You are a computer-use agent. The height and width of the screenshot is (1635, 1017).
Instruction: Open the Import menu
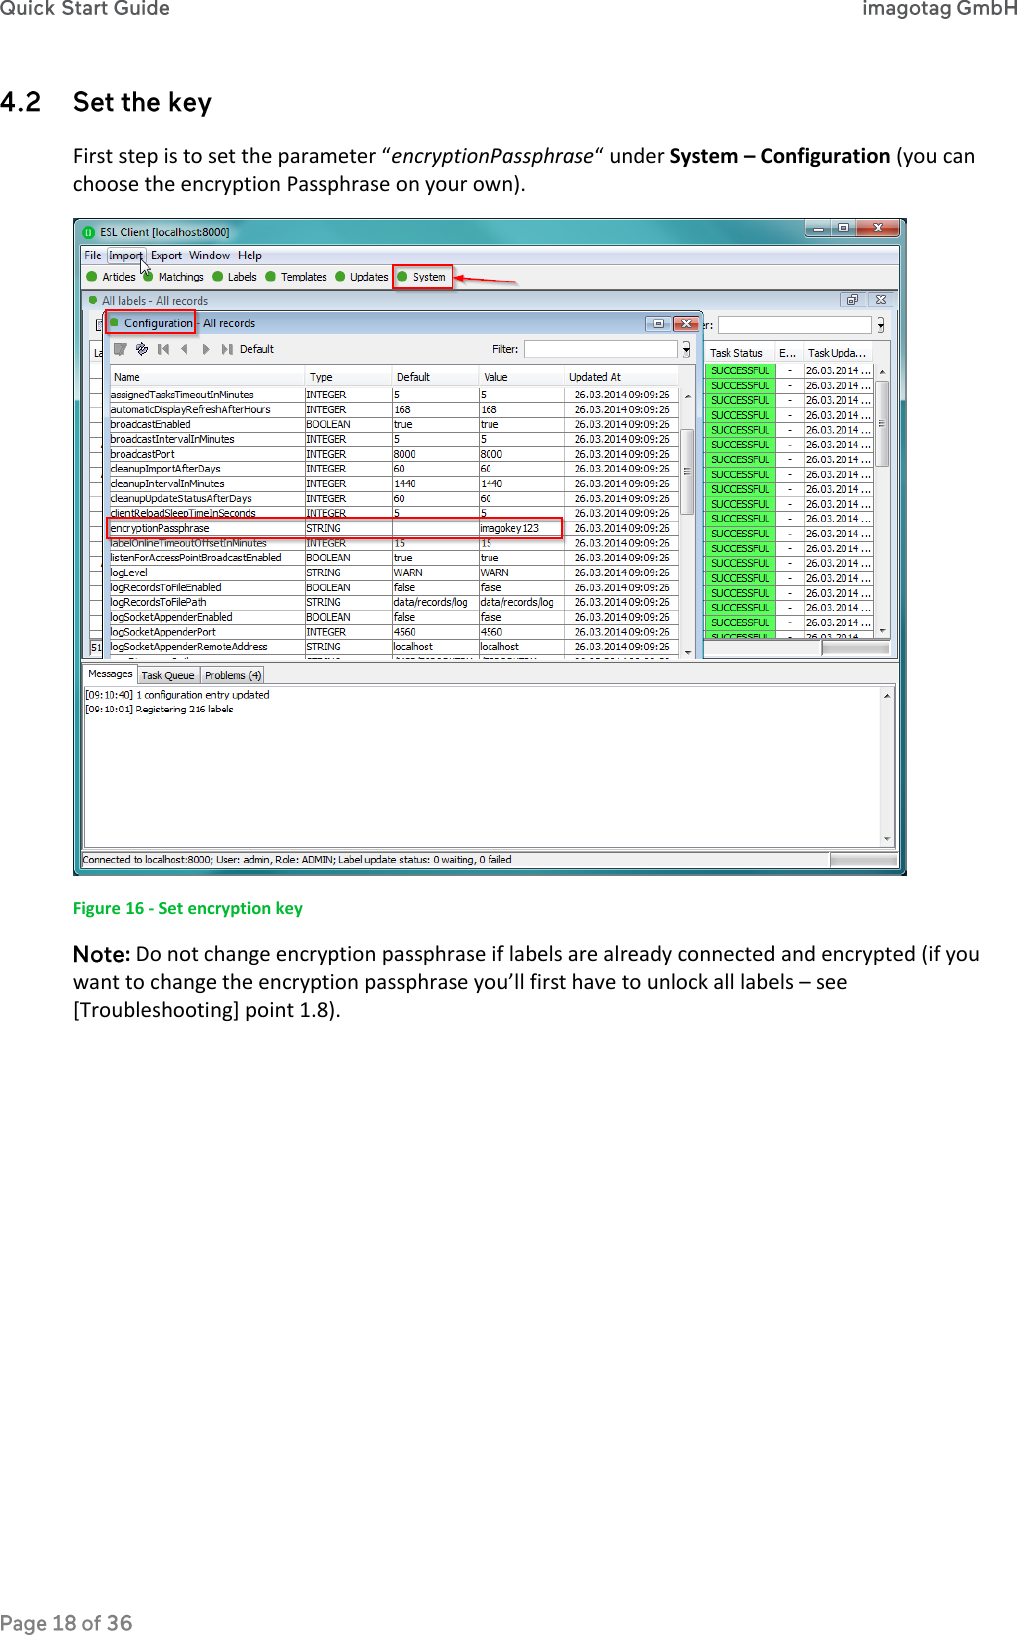point(126,256)
